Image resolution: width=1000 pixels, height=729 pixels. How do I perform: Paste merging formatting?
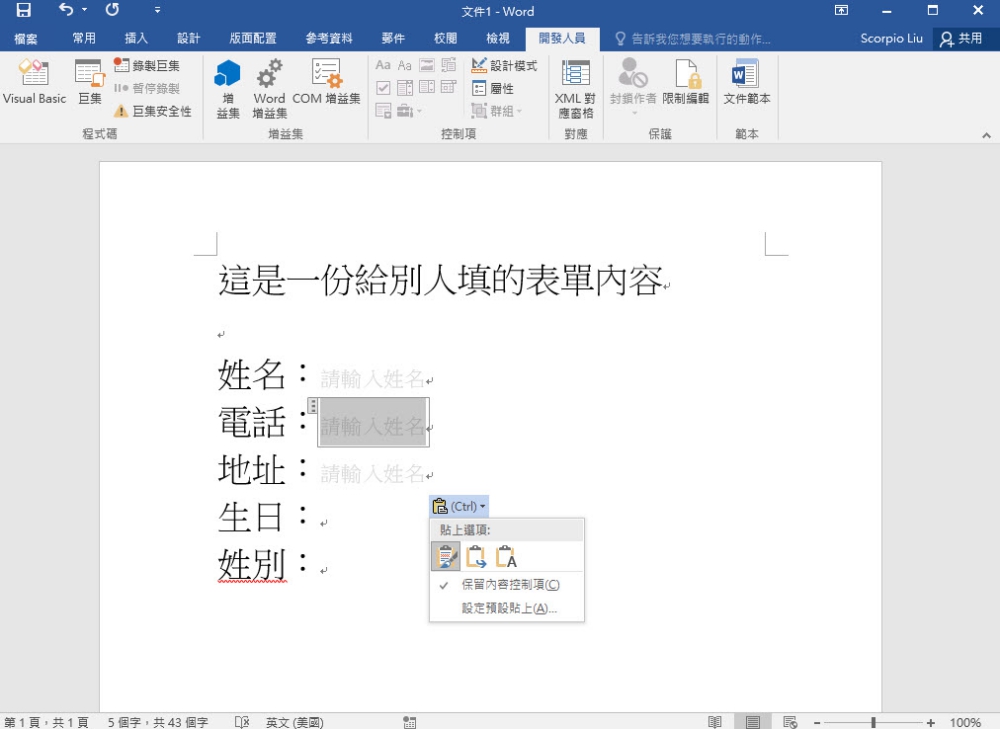point(476,556)
